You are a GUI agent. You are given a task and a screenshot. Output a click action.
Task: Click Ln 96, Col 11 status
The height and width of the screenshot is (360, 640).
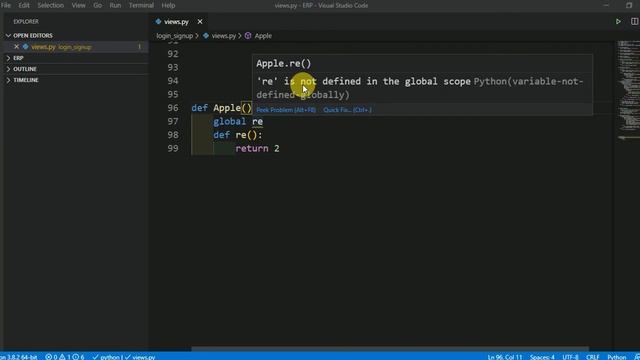point(504,357)
